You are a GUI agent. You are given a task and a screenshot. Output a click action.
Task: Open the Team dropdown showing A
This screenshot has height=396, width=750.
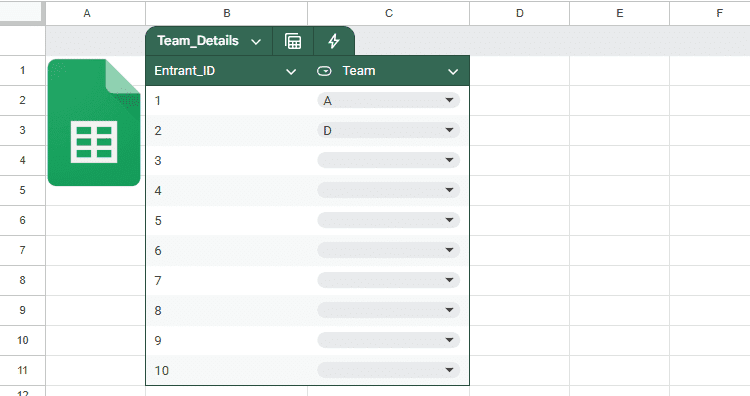pos(388,100)
